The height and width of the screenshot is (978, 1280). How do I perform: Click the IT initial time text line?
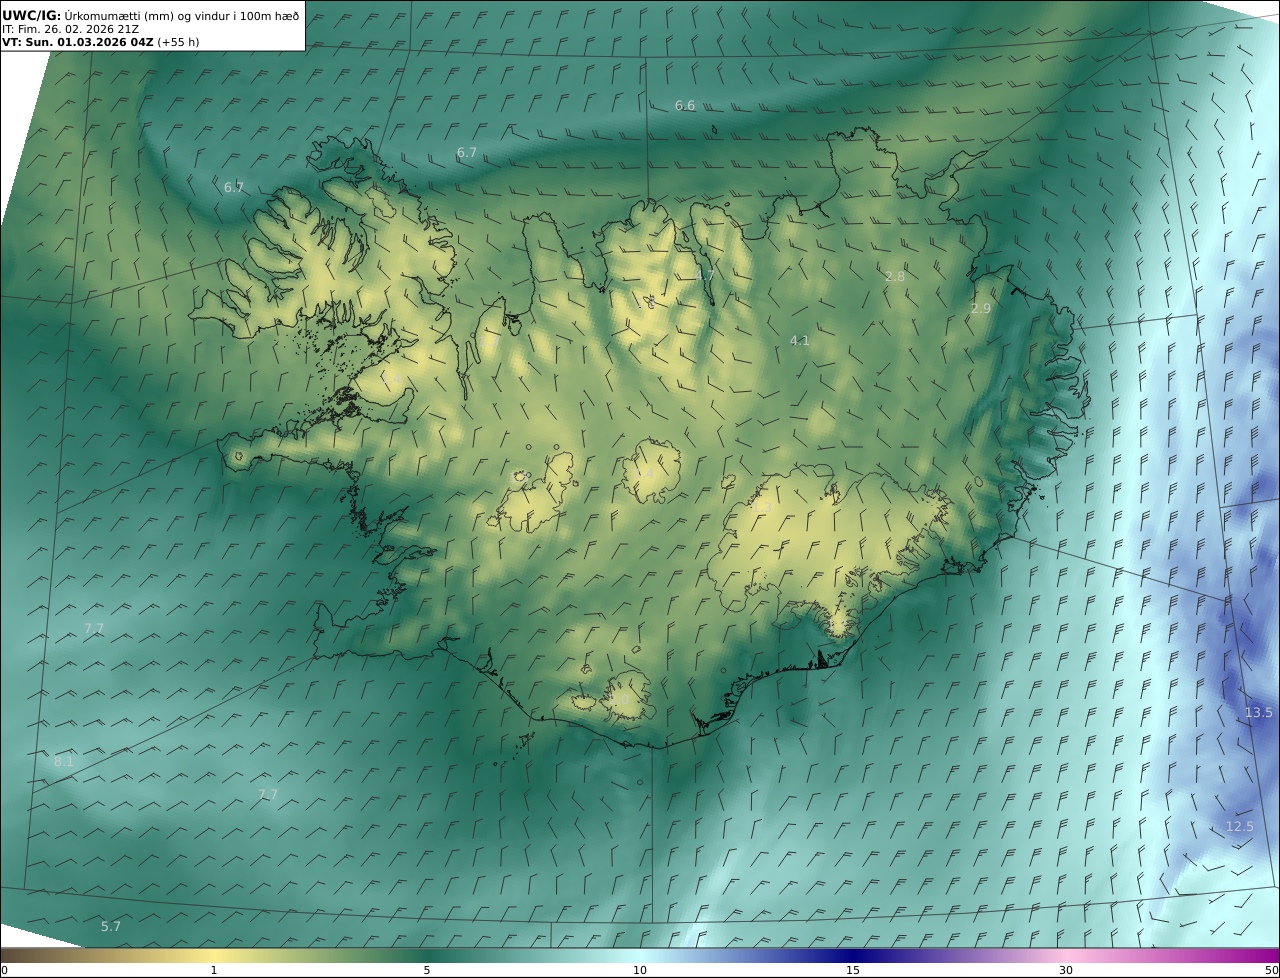coord(70,29)
